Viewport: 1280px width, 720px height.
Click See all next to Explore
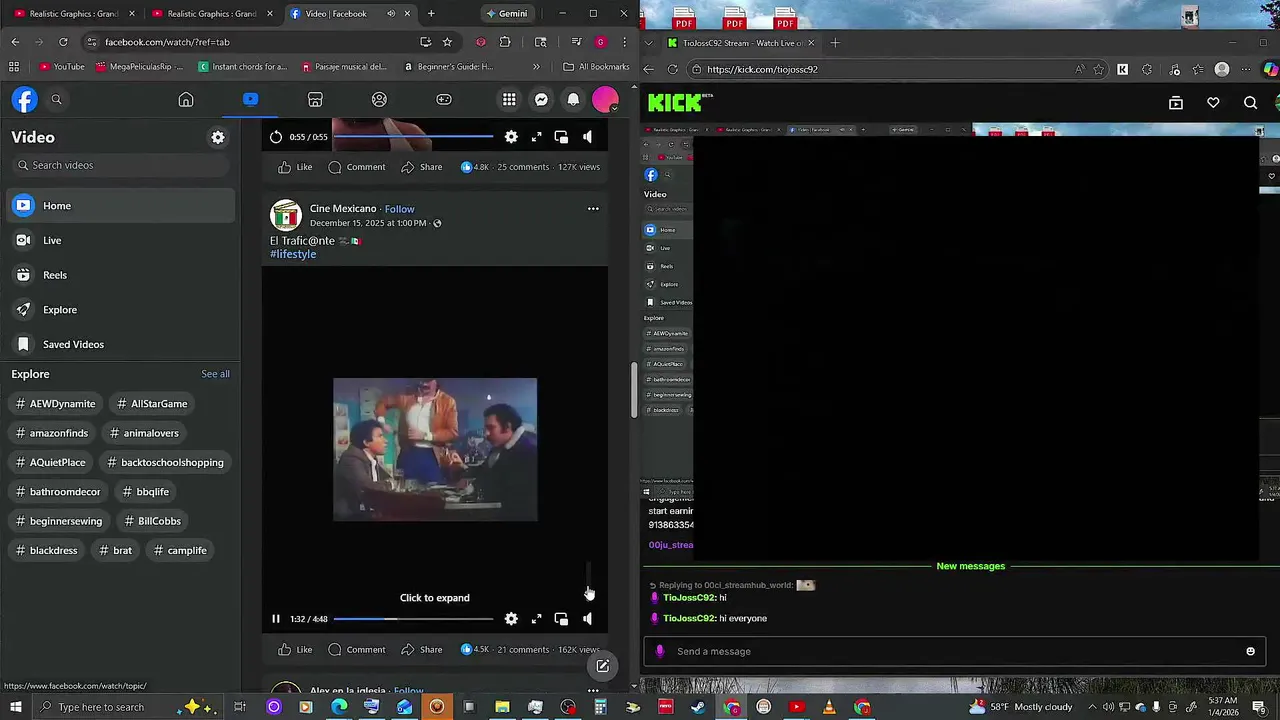[215, 374]
